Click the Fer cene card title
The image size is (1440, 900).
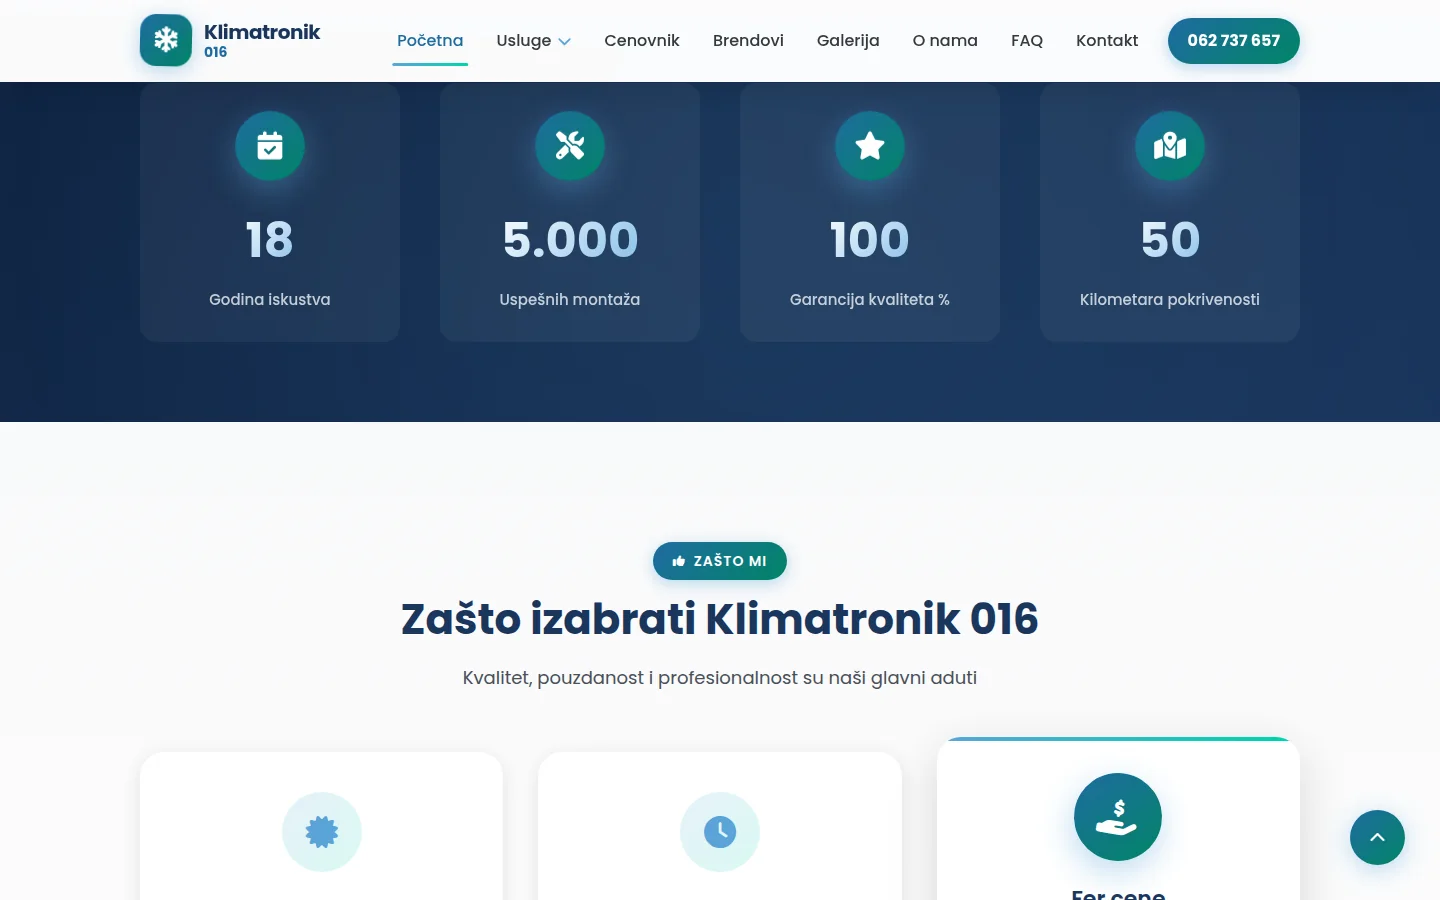click(x=1118, y=894)
